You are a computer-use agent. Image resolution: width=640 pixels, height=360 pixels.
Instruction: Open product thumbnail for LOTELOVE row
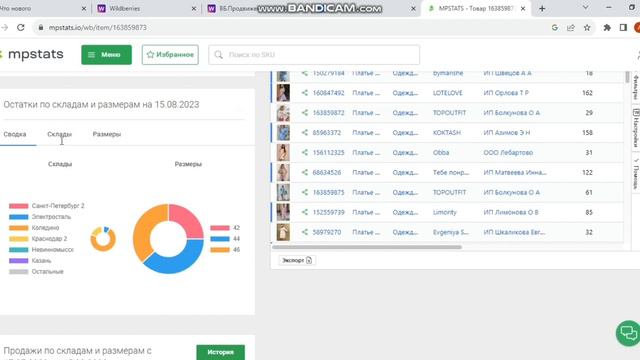pyautogui.click(x=283, y=93)
